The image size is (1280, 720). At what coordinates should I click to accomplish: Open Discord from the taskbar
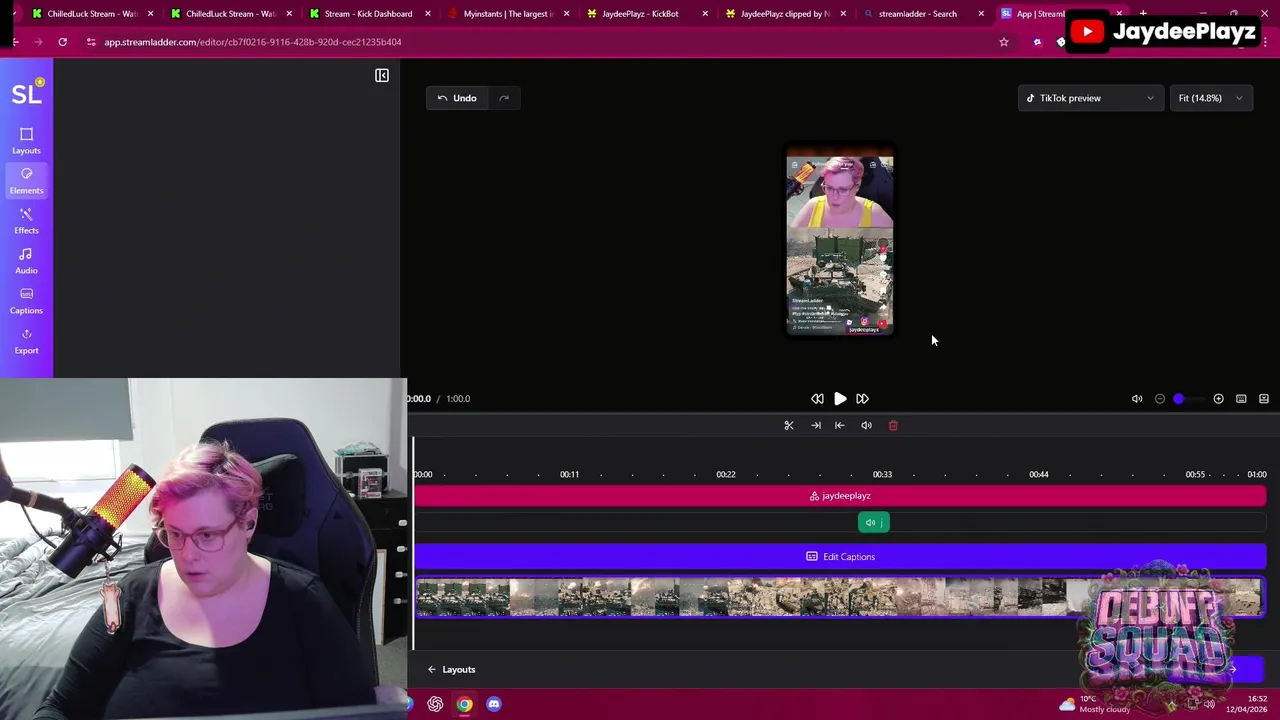point(494,705)
